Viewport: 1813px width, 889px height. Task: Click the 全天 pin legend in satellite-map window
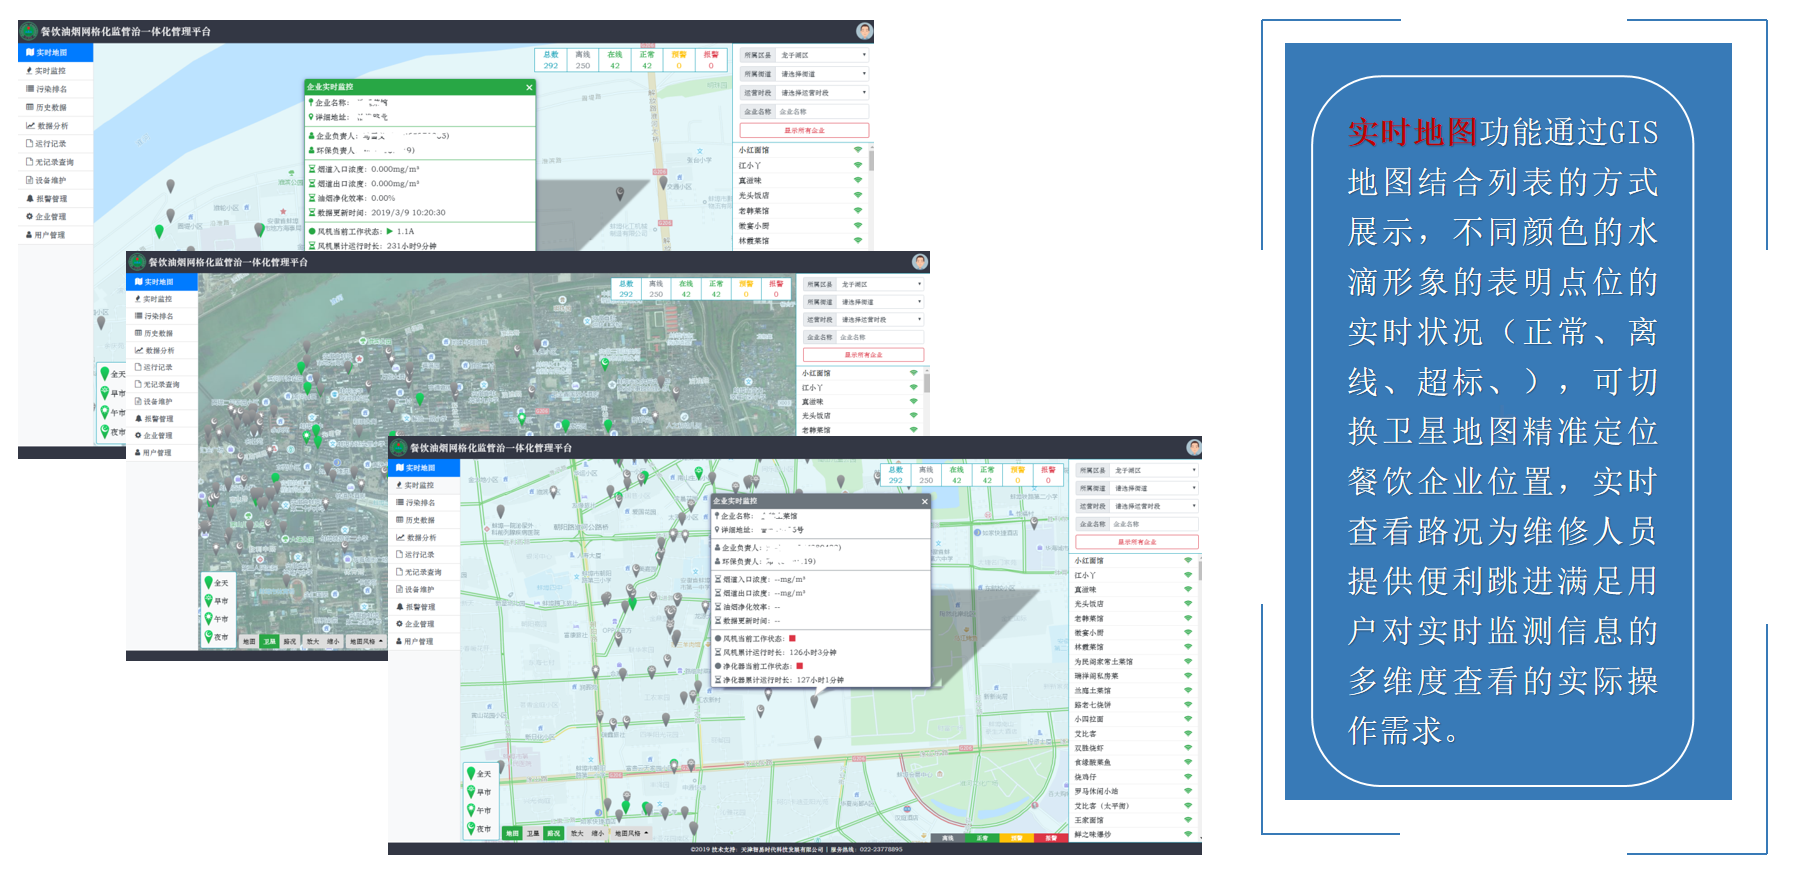point(216,582)
